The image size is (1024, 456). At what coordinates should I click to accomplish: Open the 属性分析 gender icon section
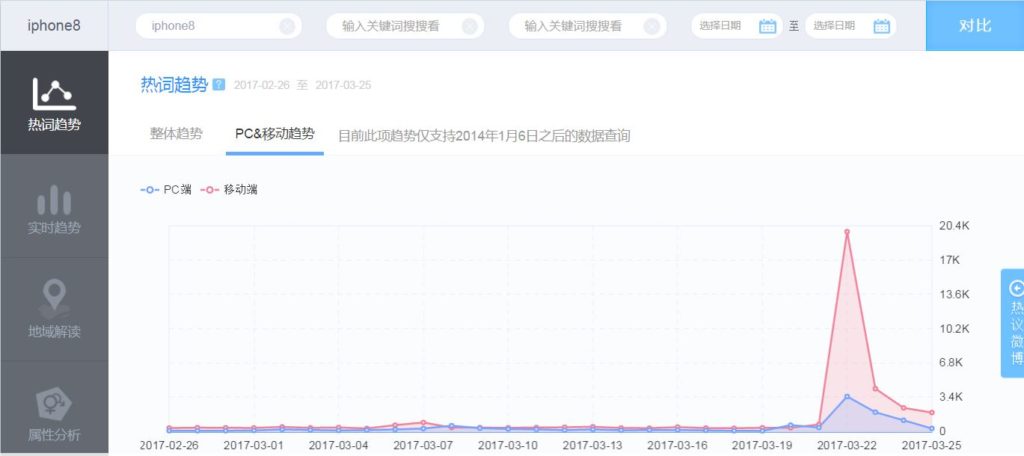tap(54, 408)
